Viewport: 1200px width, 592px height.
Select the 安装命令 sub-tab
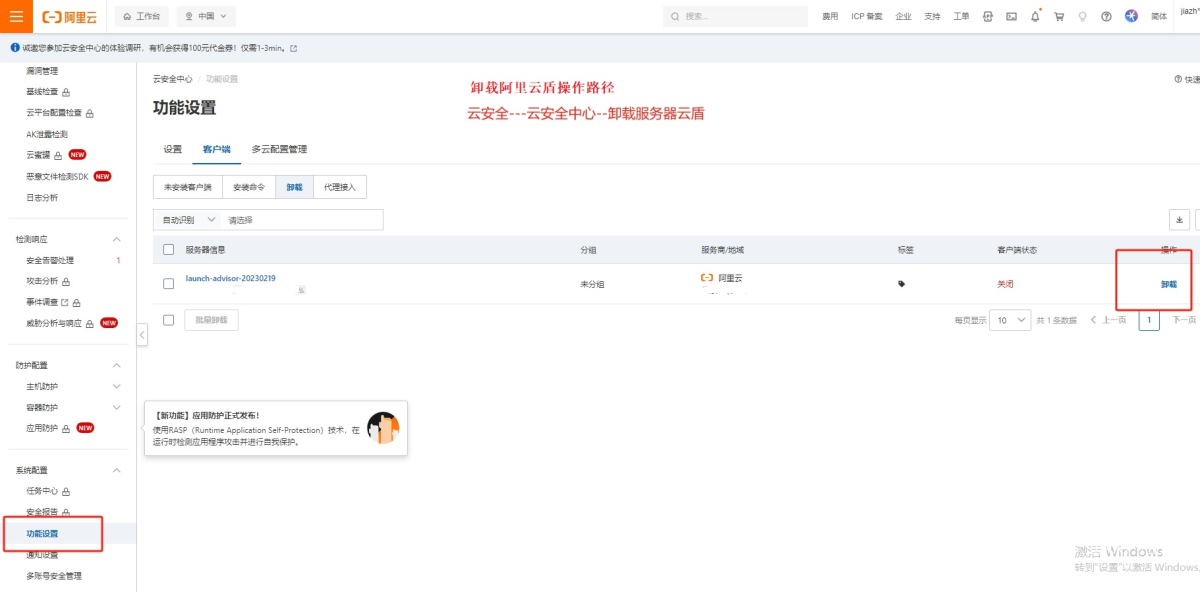click(249, 187)
